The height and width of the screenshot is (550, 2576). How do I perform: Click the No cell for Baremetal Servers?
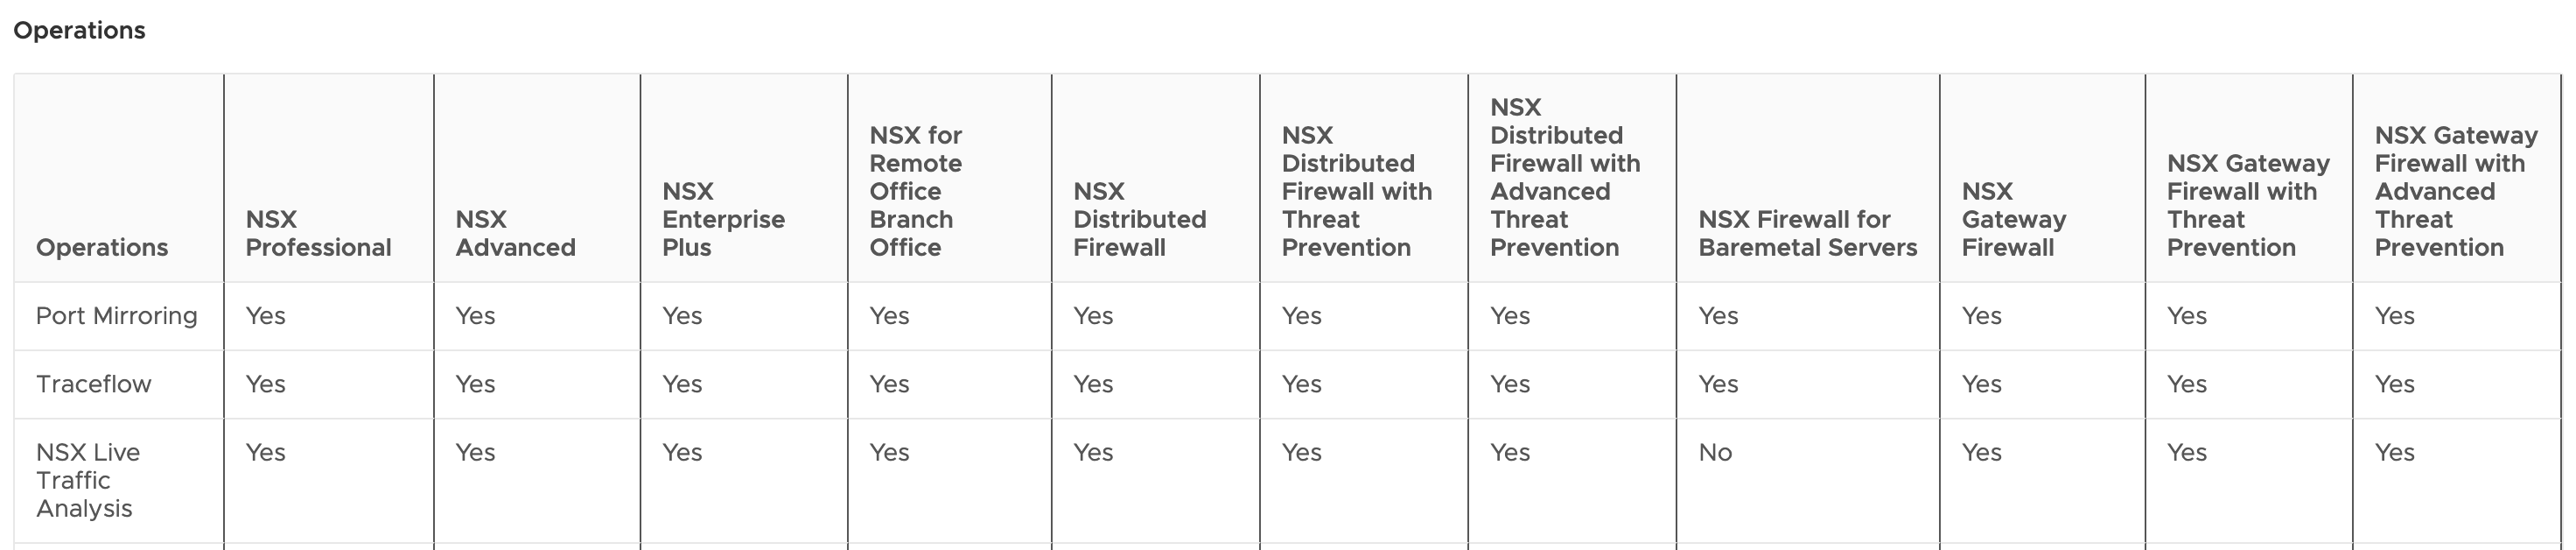(x=1715, y=453)
